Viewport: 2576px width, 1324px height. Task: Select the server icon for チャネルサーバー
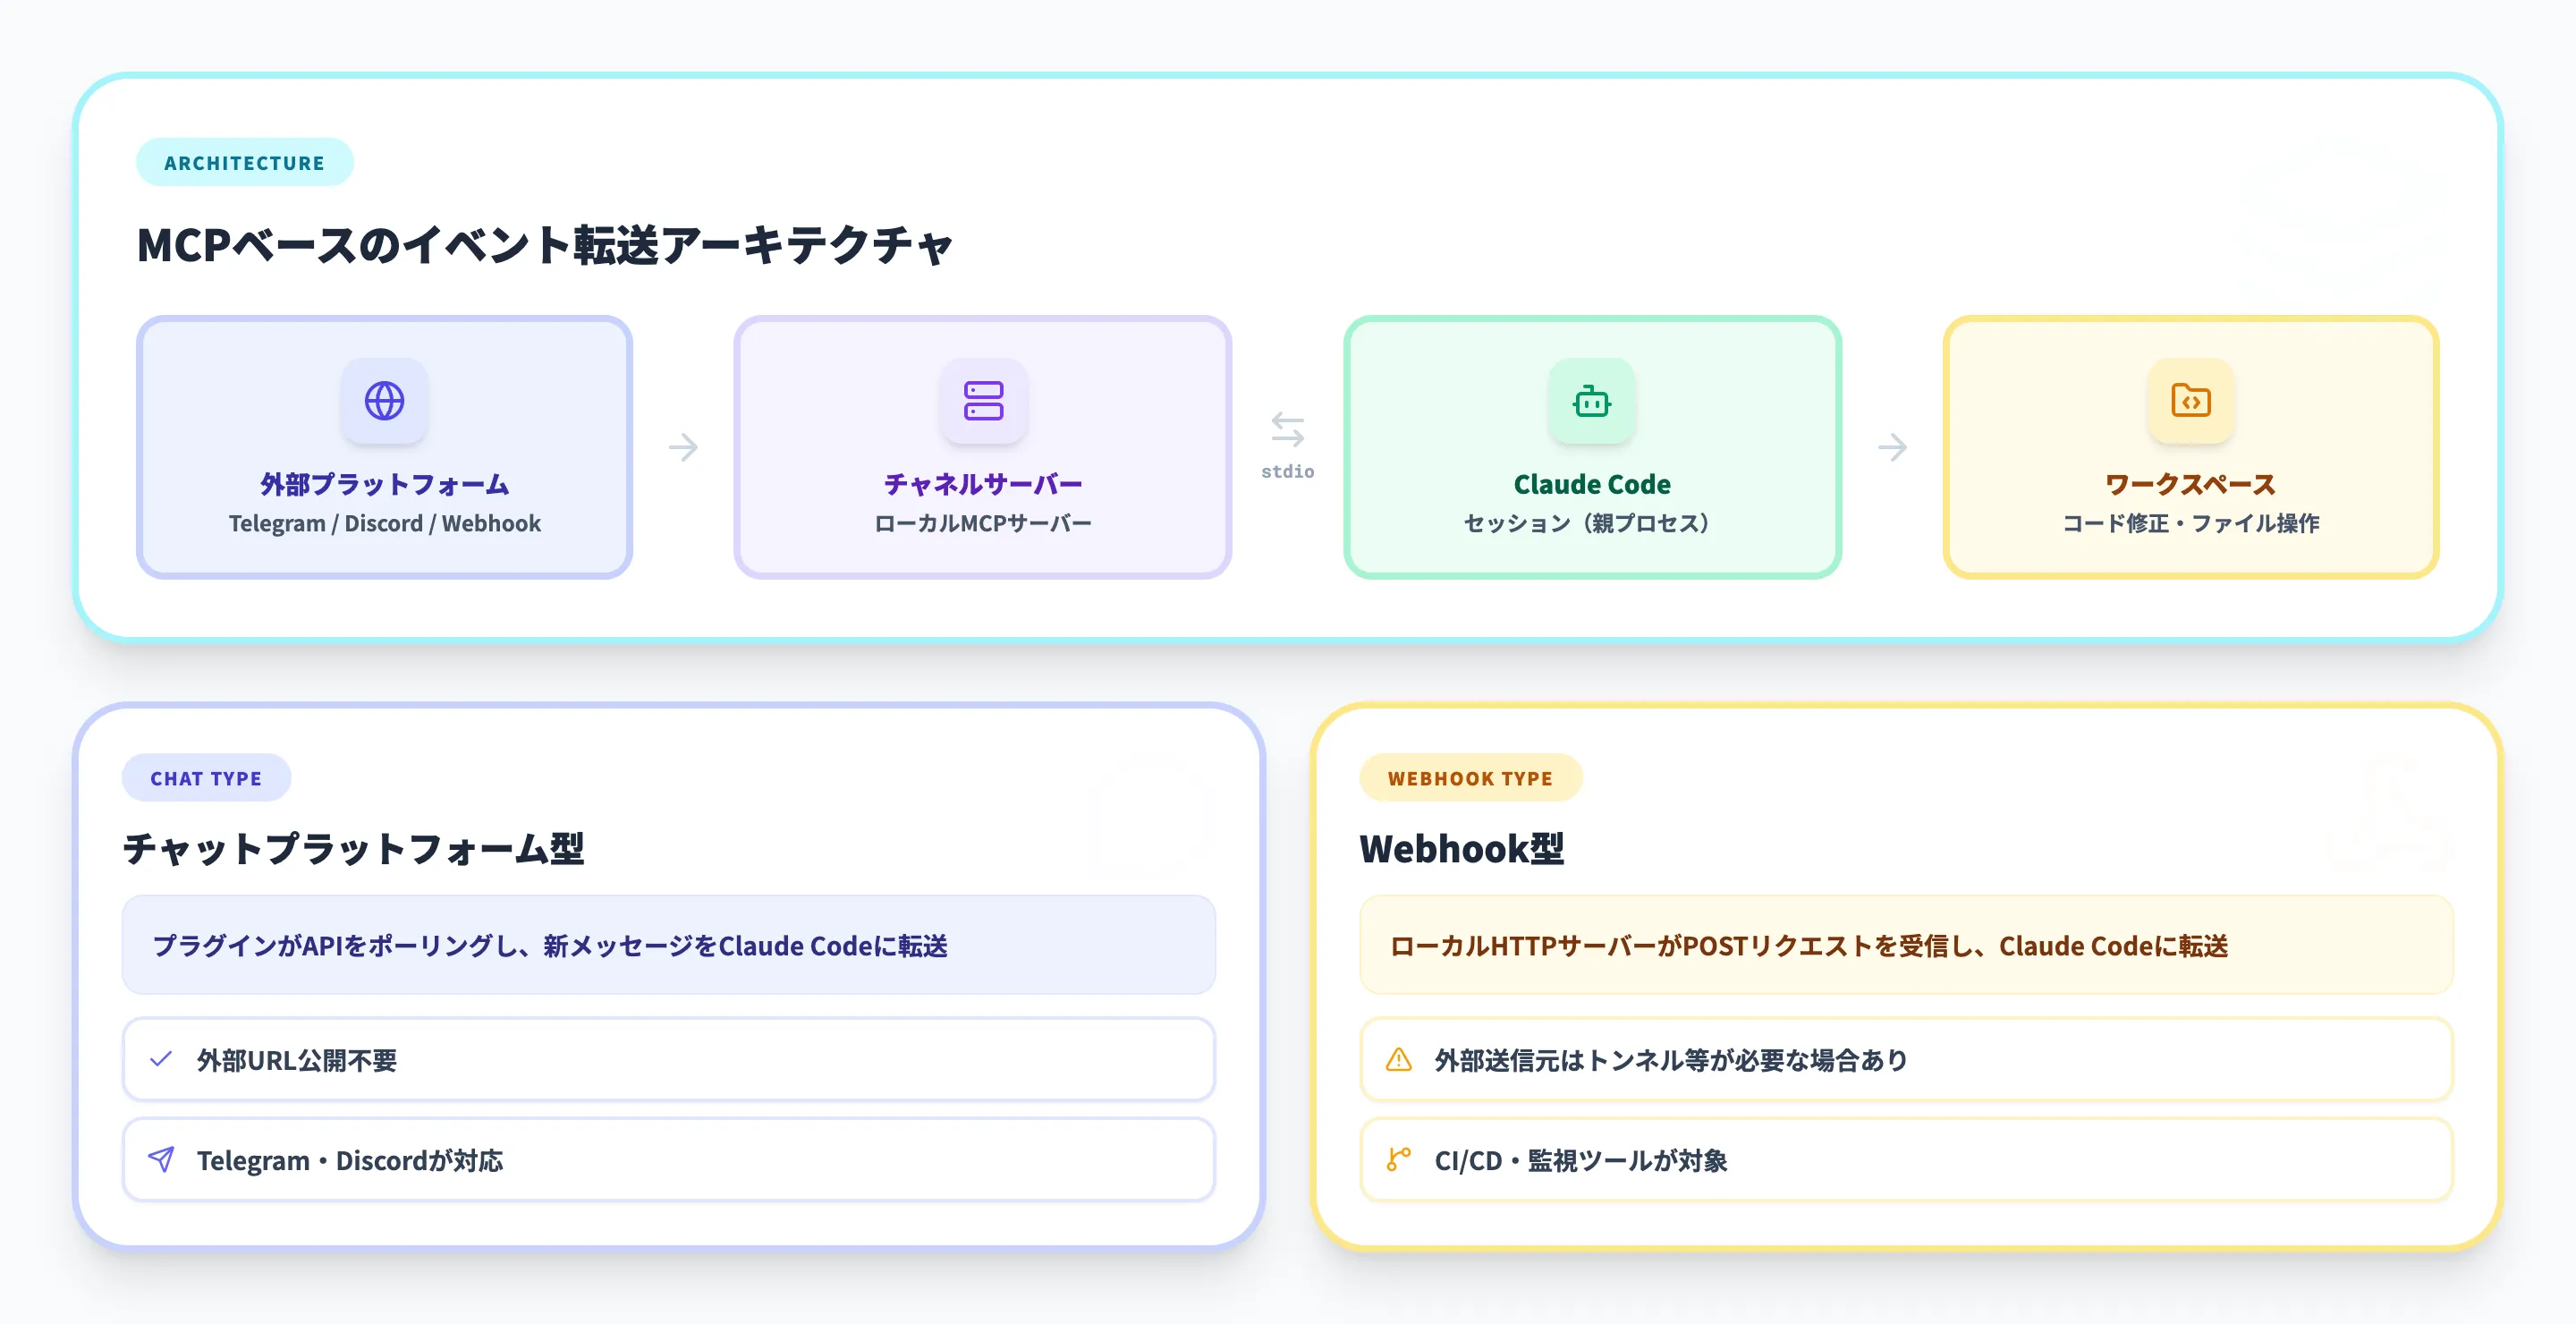[x=984, y=402]
